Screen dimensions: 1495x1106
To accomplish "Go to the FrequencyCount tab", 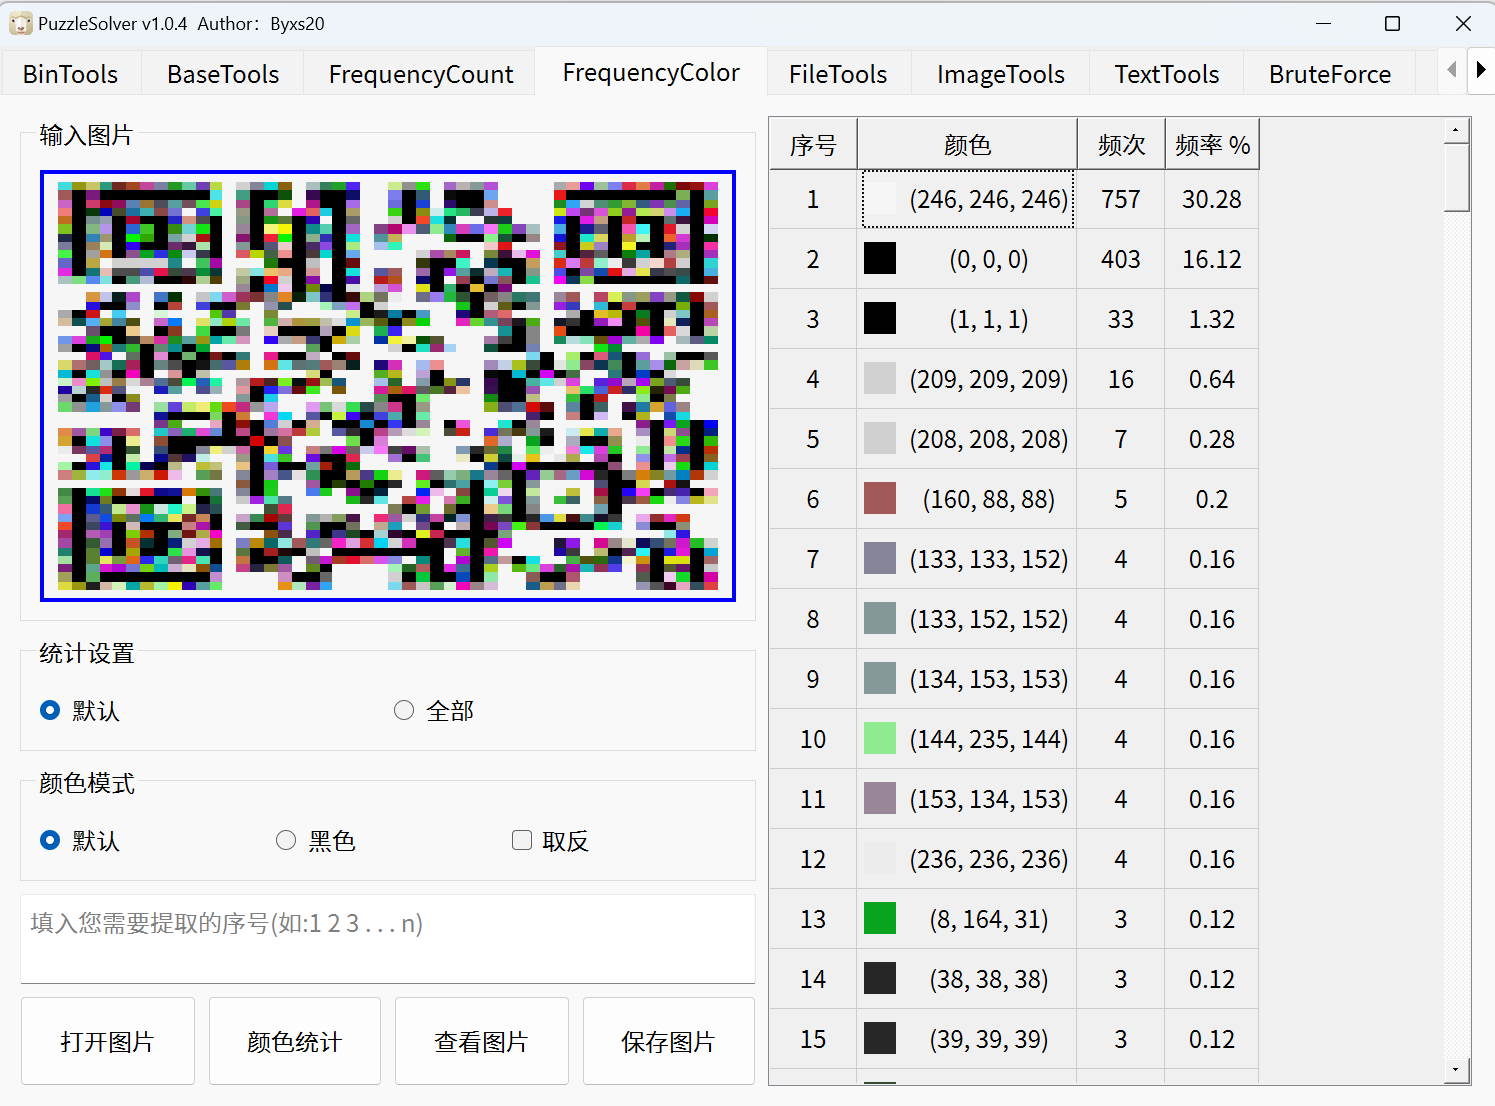I will tap(421, 74).
